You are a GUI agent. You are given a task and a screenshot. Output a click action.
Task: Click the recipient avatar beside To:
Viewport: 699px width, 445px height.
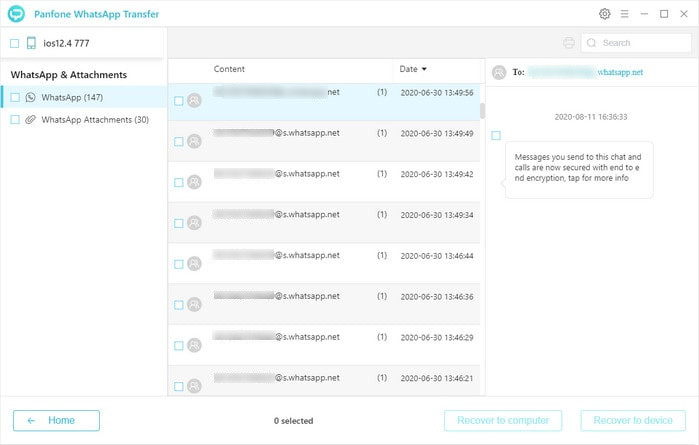click(x=499, y=72)
